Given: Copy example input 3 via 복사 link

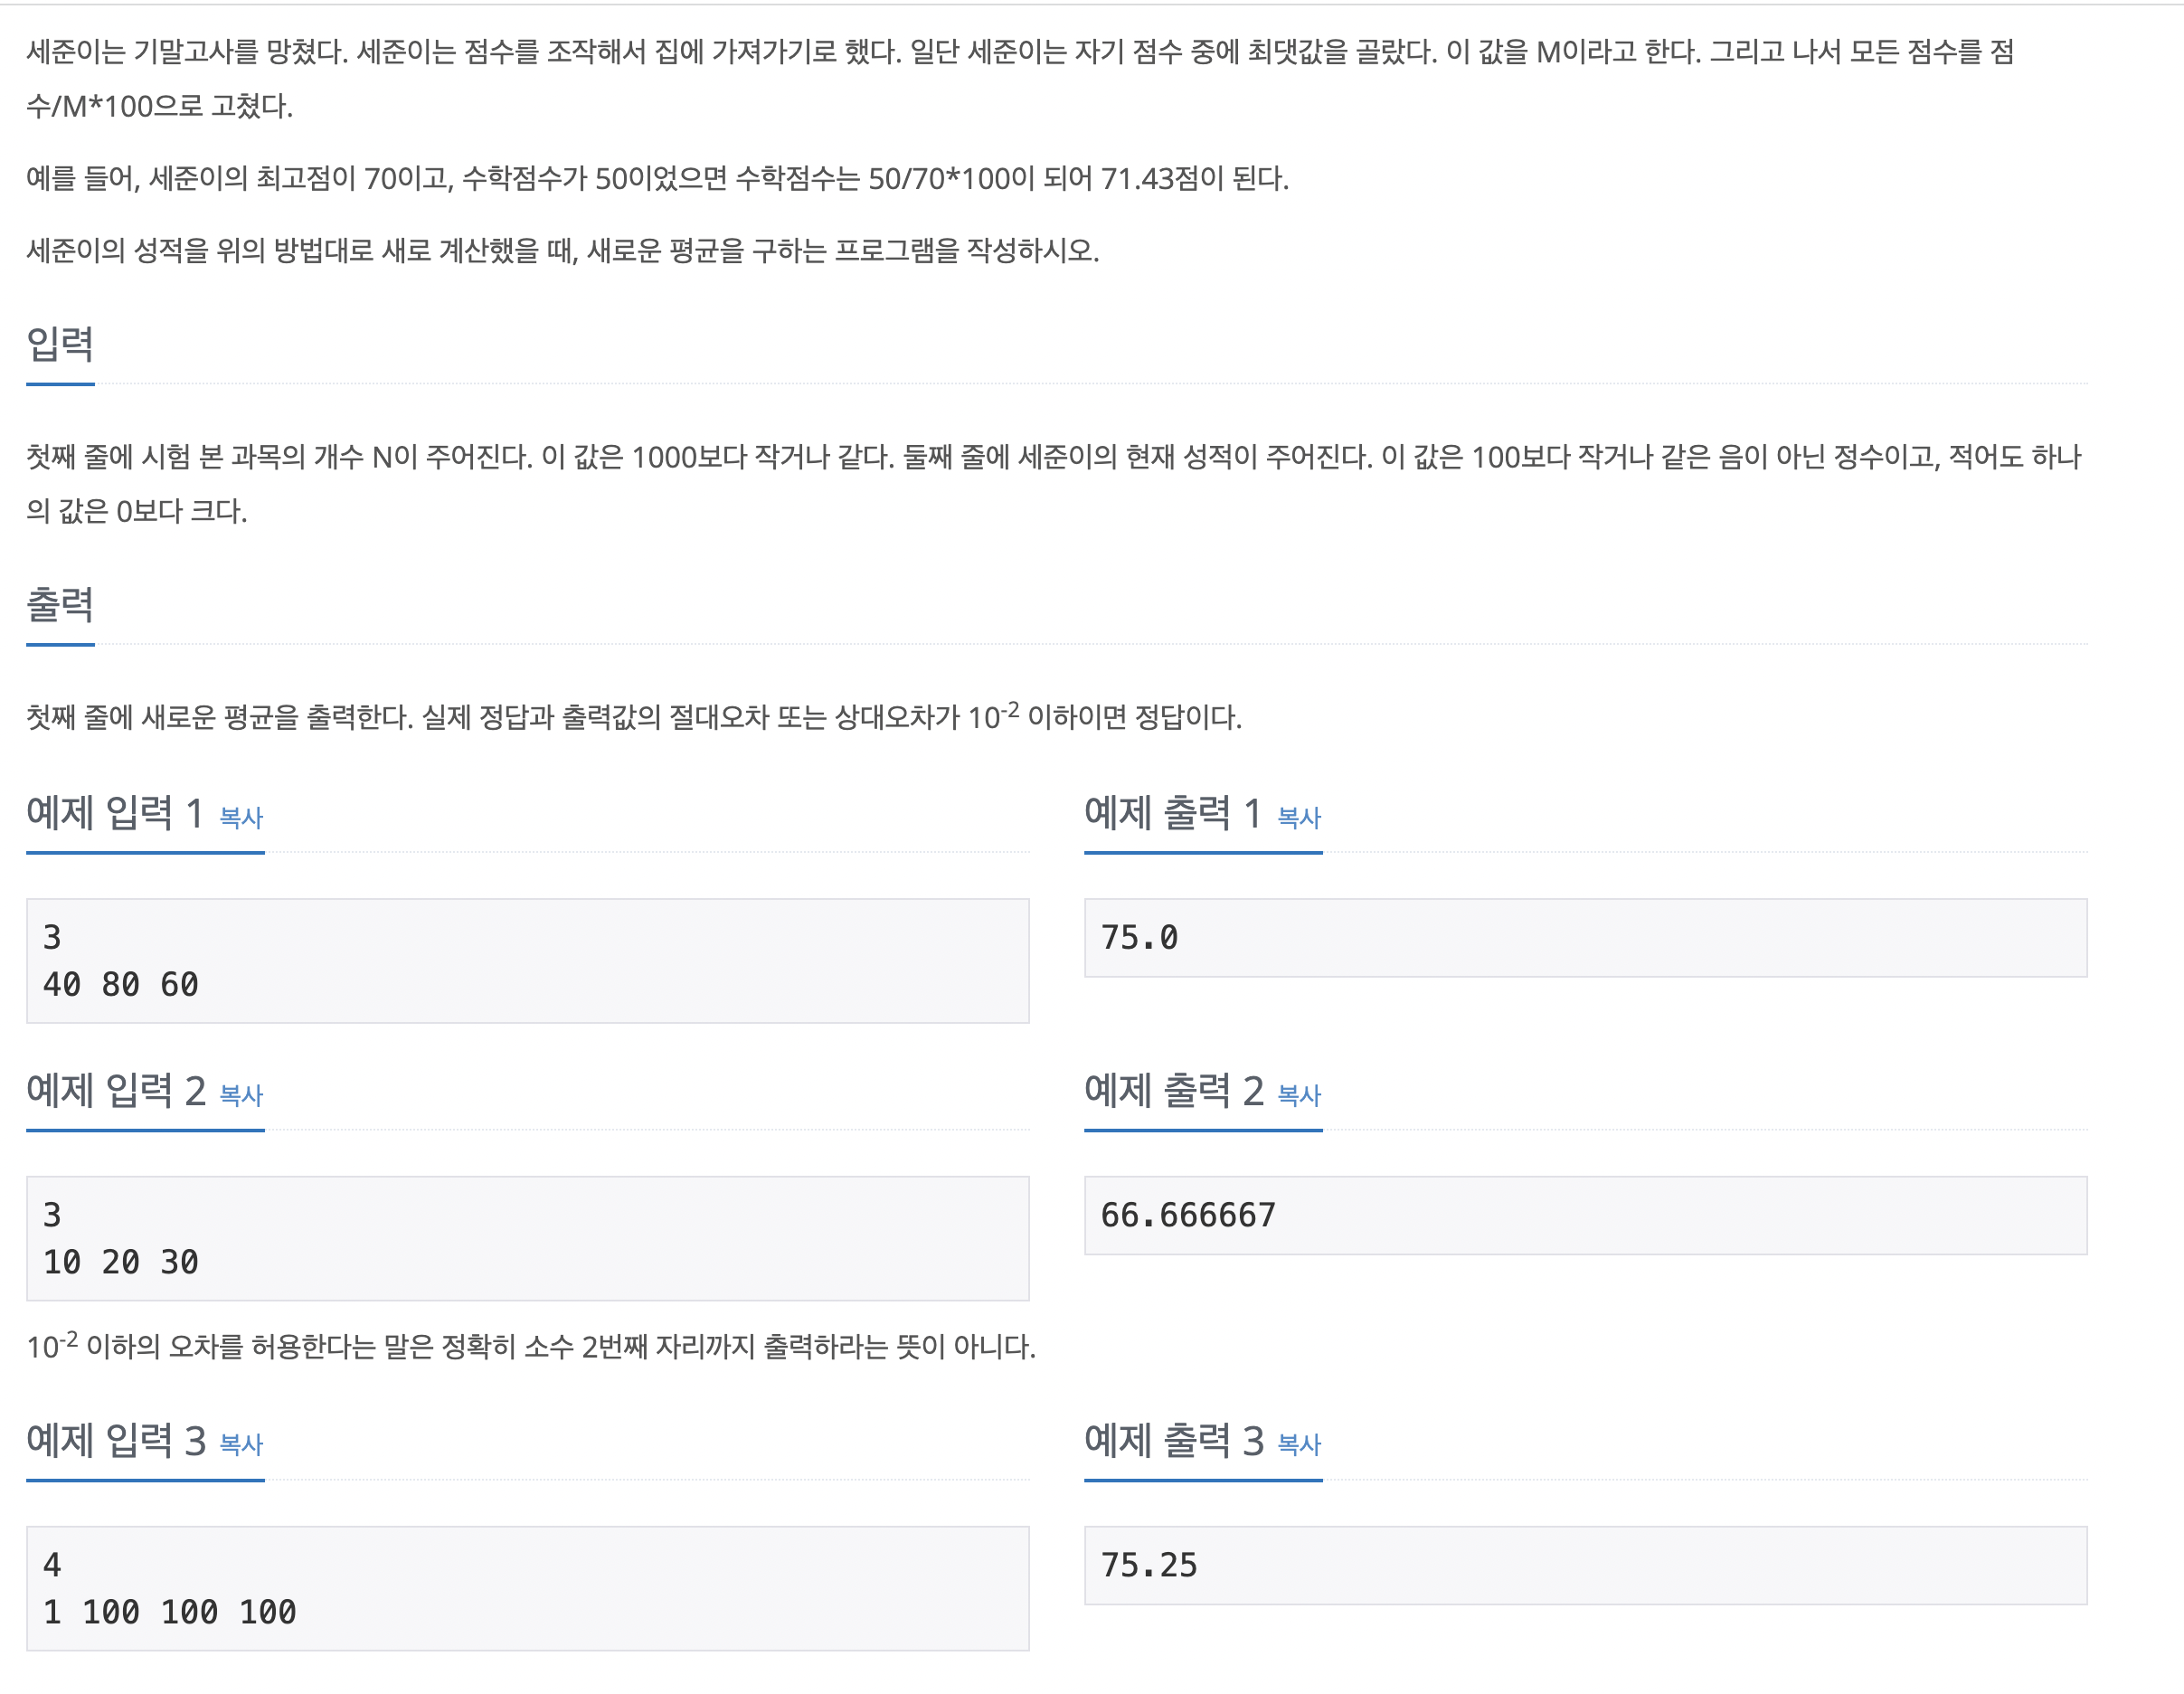Looking at the screenshot, I should coord(241,1445).
